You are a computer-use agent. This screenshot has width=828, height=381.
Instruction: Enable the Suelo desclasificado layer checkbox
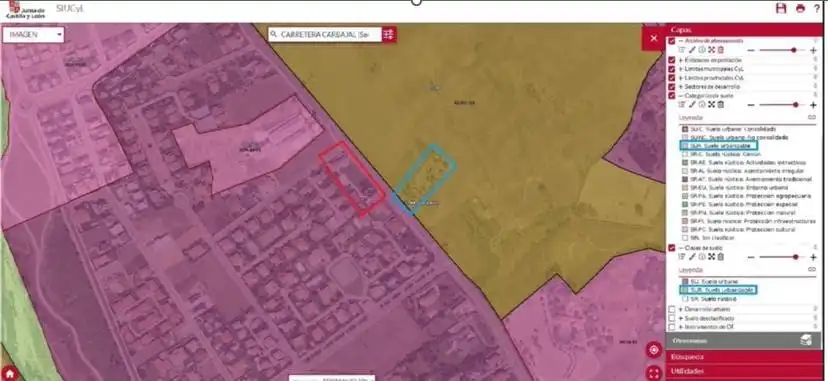[x=672, y=318]
